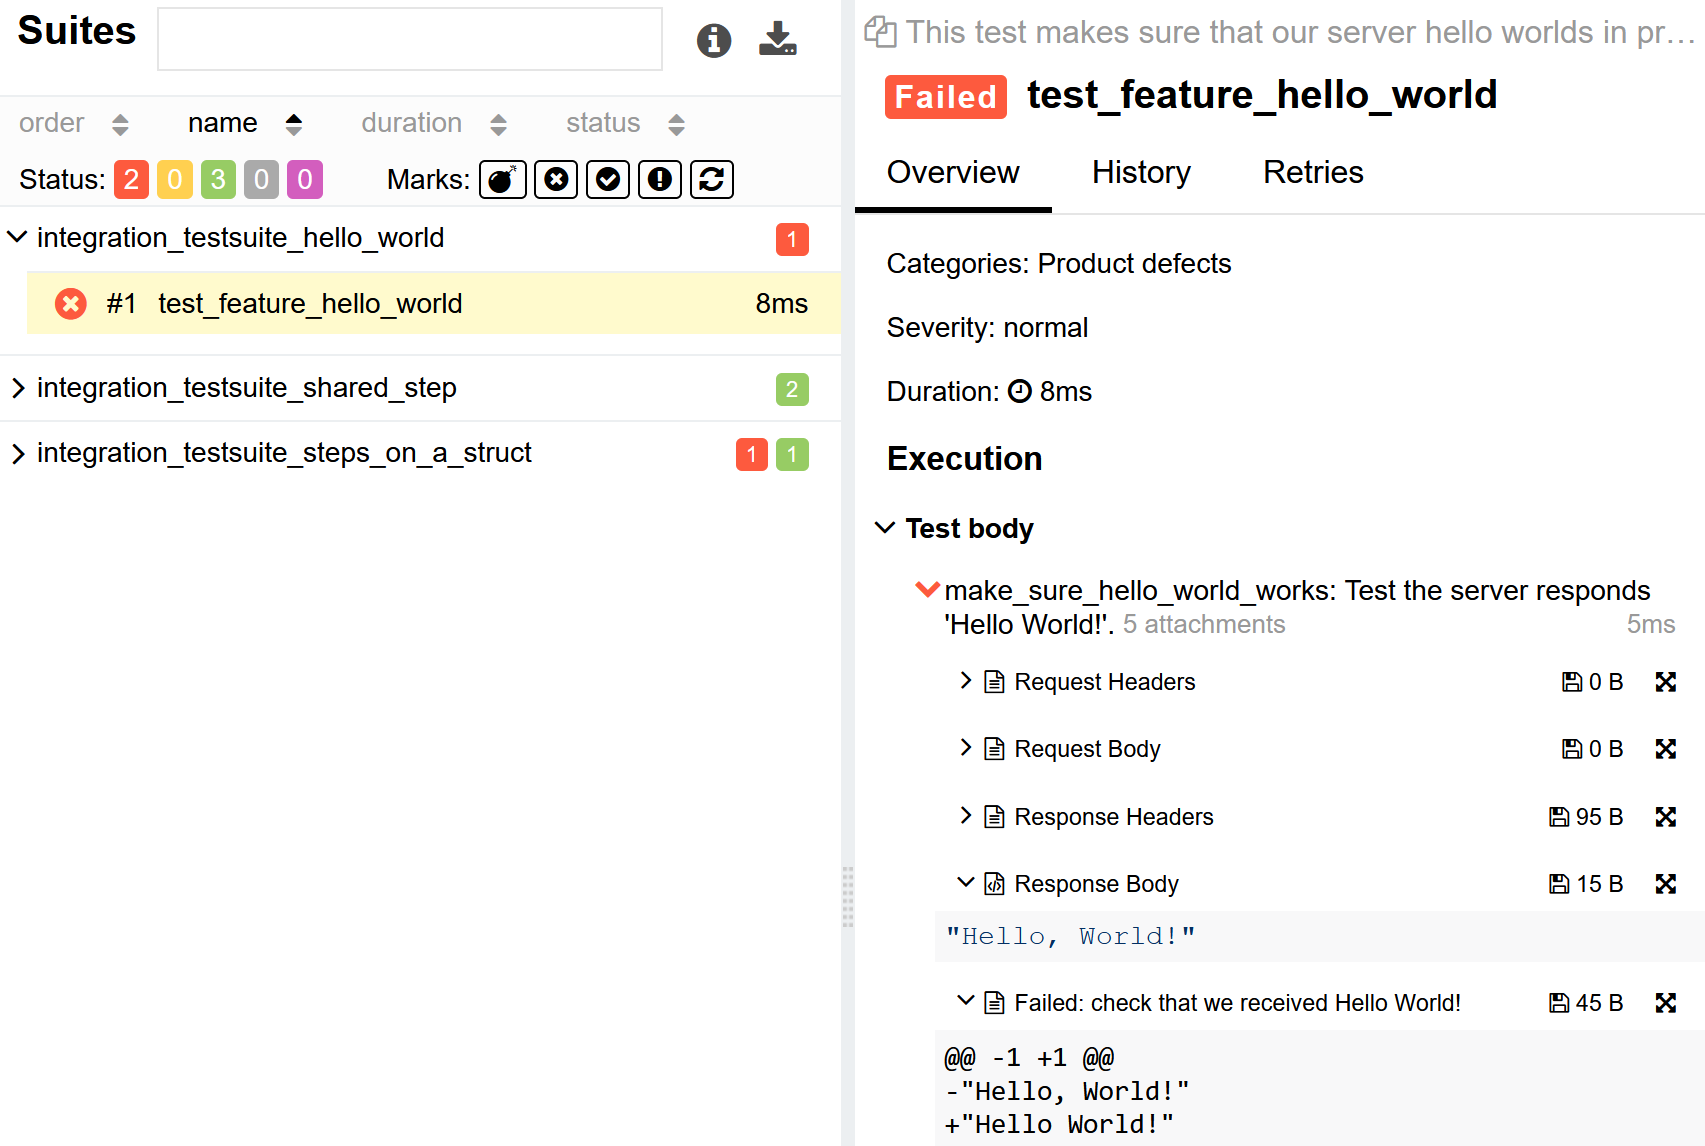The image size is (1705, 1146).
Task: Focus the Suites search field
Action: (410, 39)
